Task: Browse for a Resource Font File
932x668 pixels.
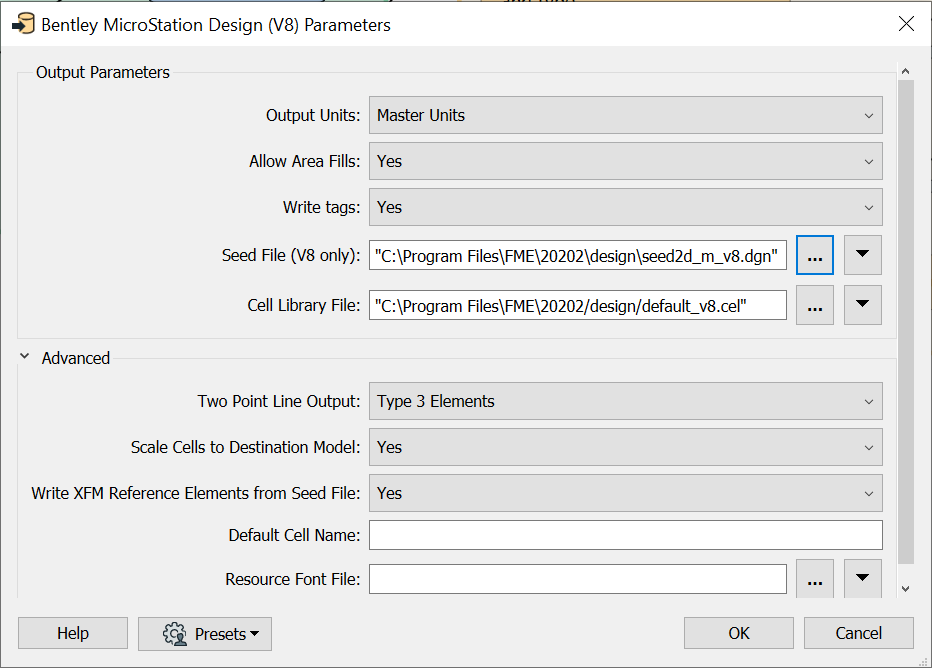Action: pyautogui.click(x=814, y=578)
